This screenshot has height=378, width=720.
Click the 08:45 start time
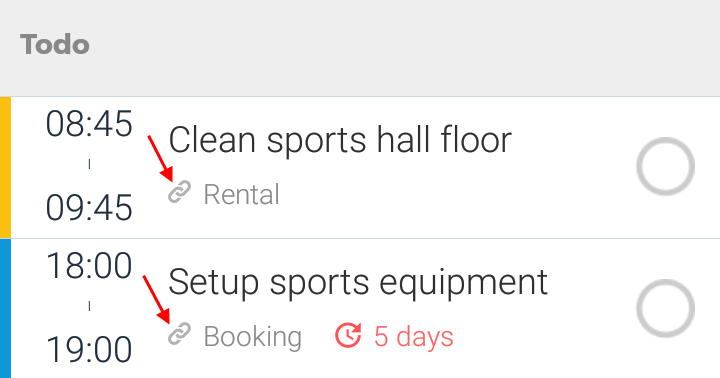pyautogui.click(x=89, y=124)
